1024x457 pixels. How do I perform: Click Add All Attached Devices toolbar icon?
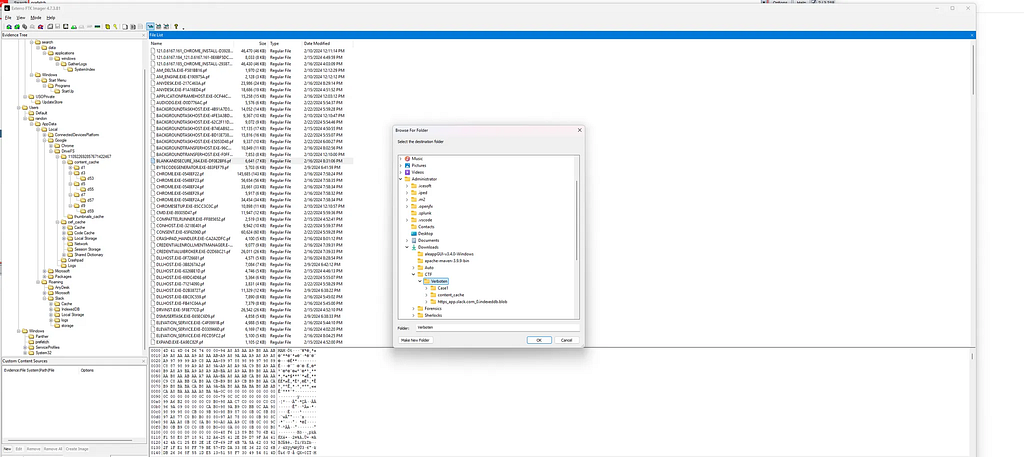coord(17,27)
